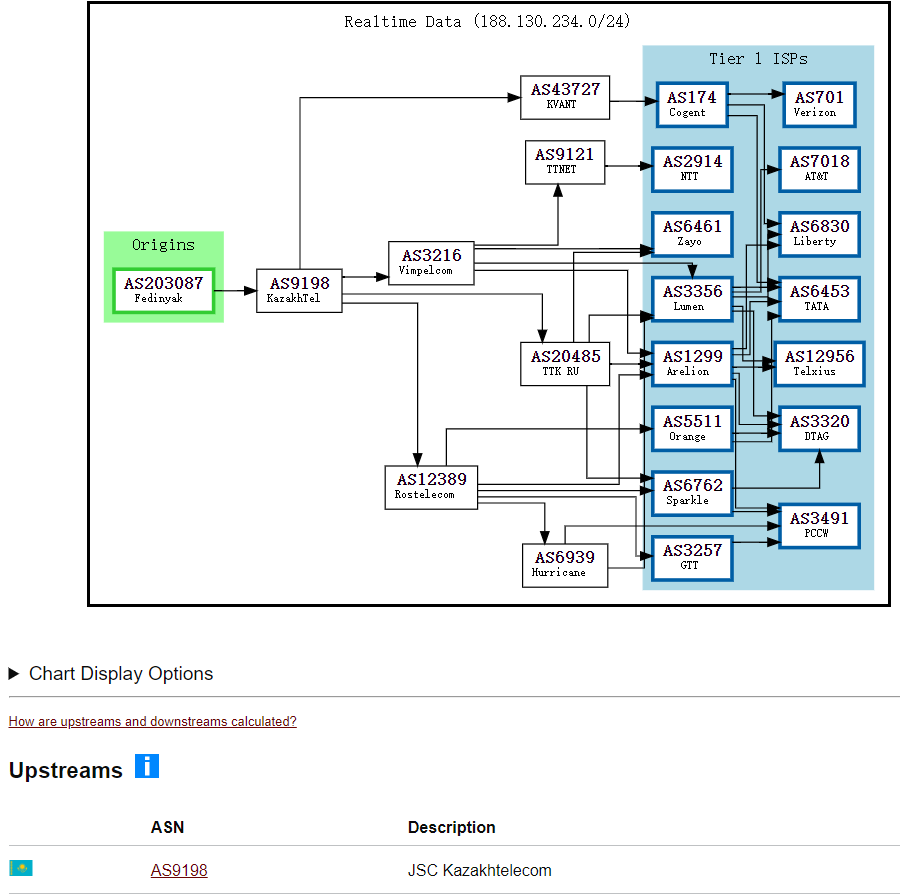Click the blue info icon beside Upstreams
Screen dimensions: 900x895
(147, 766)
